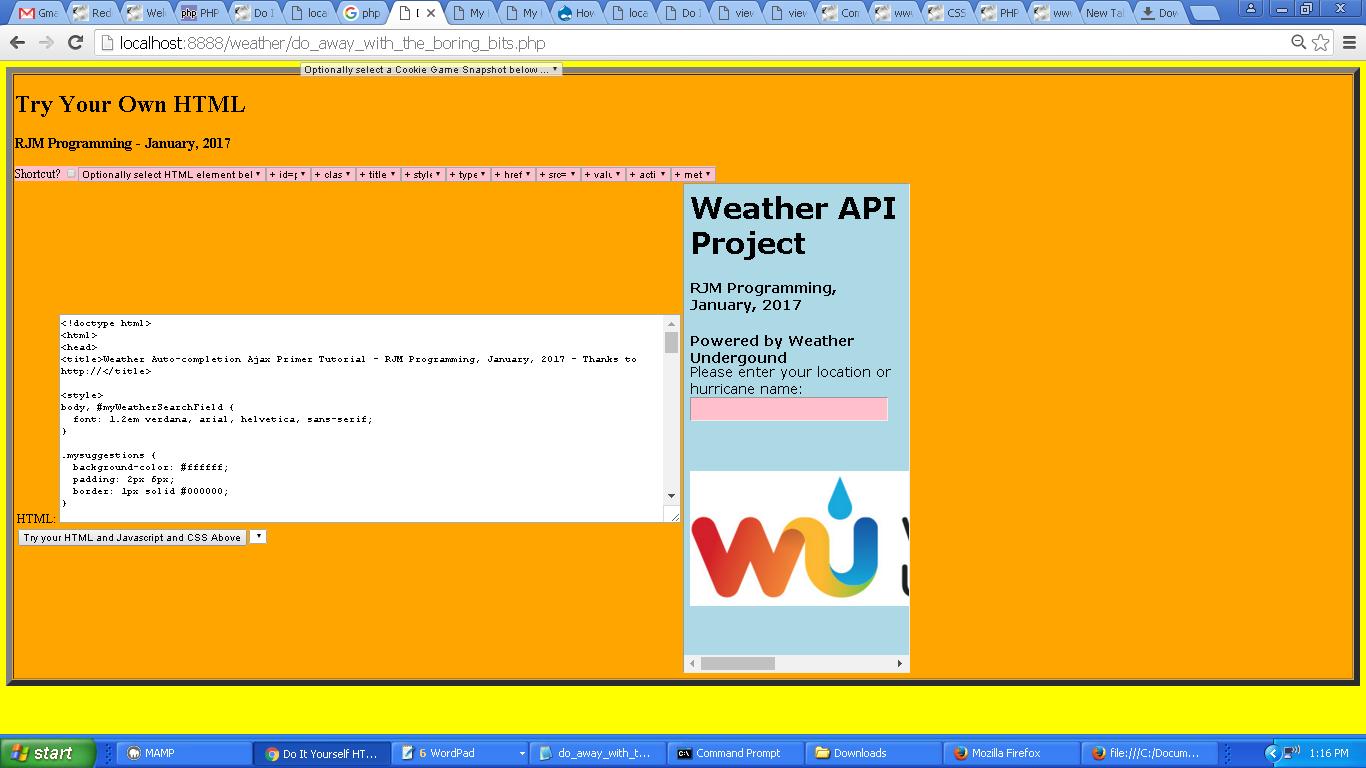Screen dimensions: 1366x768
Task: Switch to the Google 'php' search tab
Action: click(361, 13)
